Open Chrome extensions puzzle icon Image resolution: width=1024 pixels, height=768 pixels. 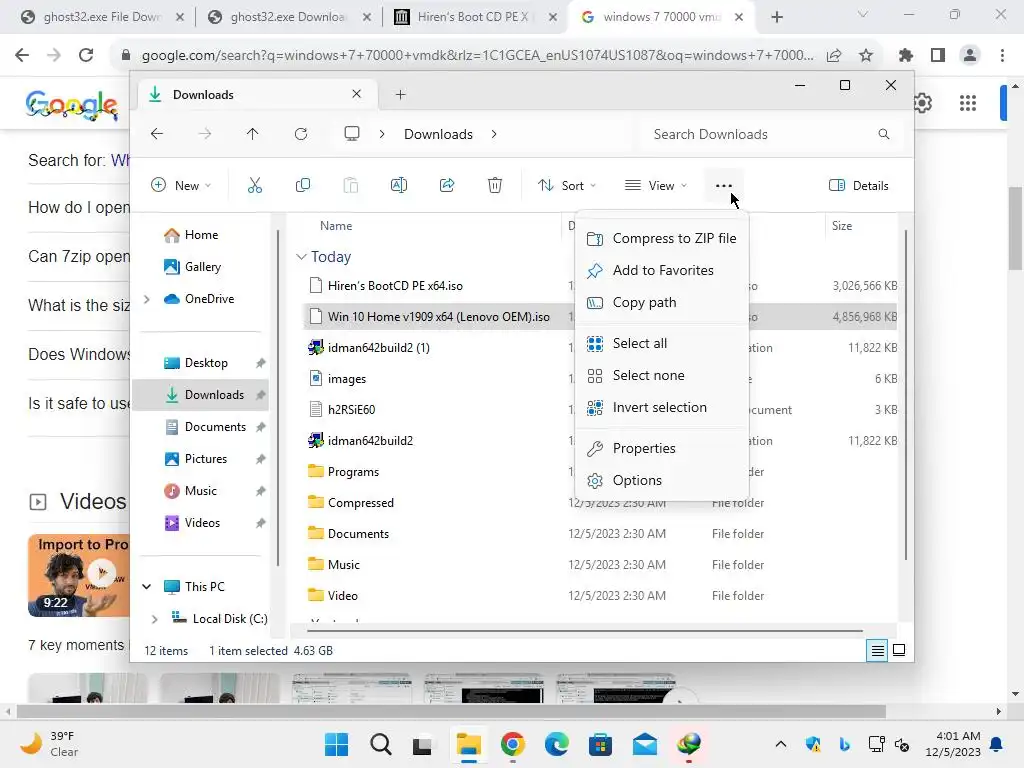(905, 56)
